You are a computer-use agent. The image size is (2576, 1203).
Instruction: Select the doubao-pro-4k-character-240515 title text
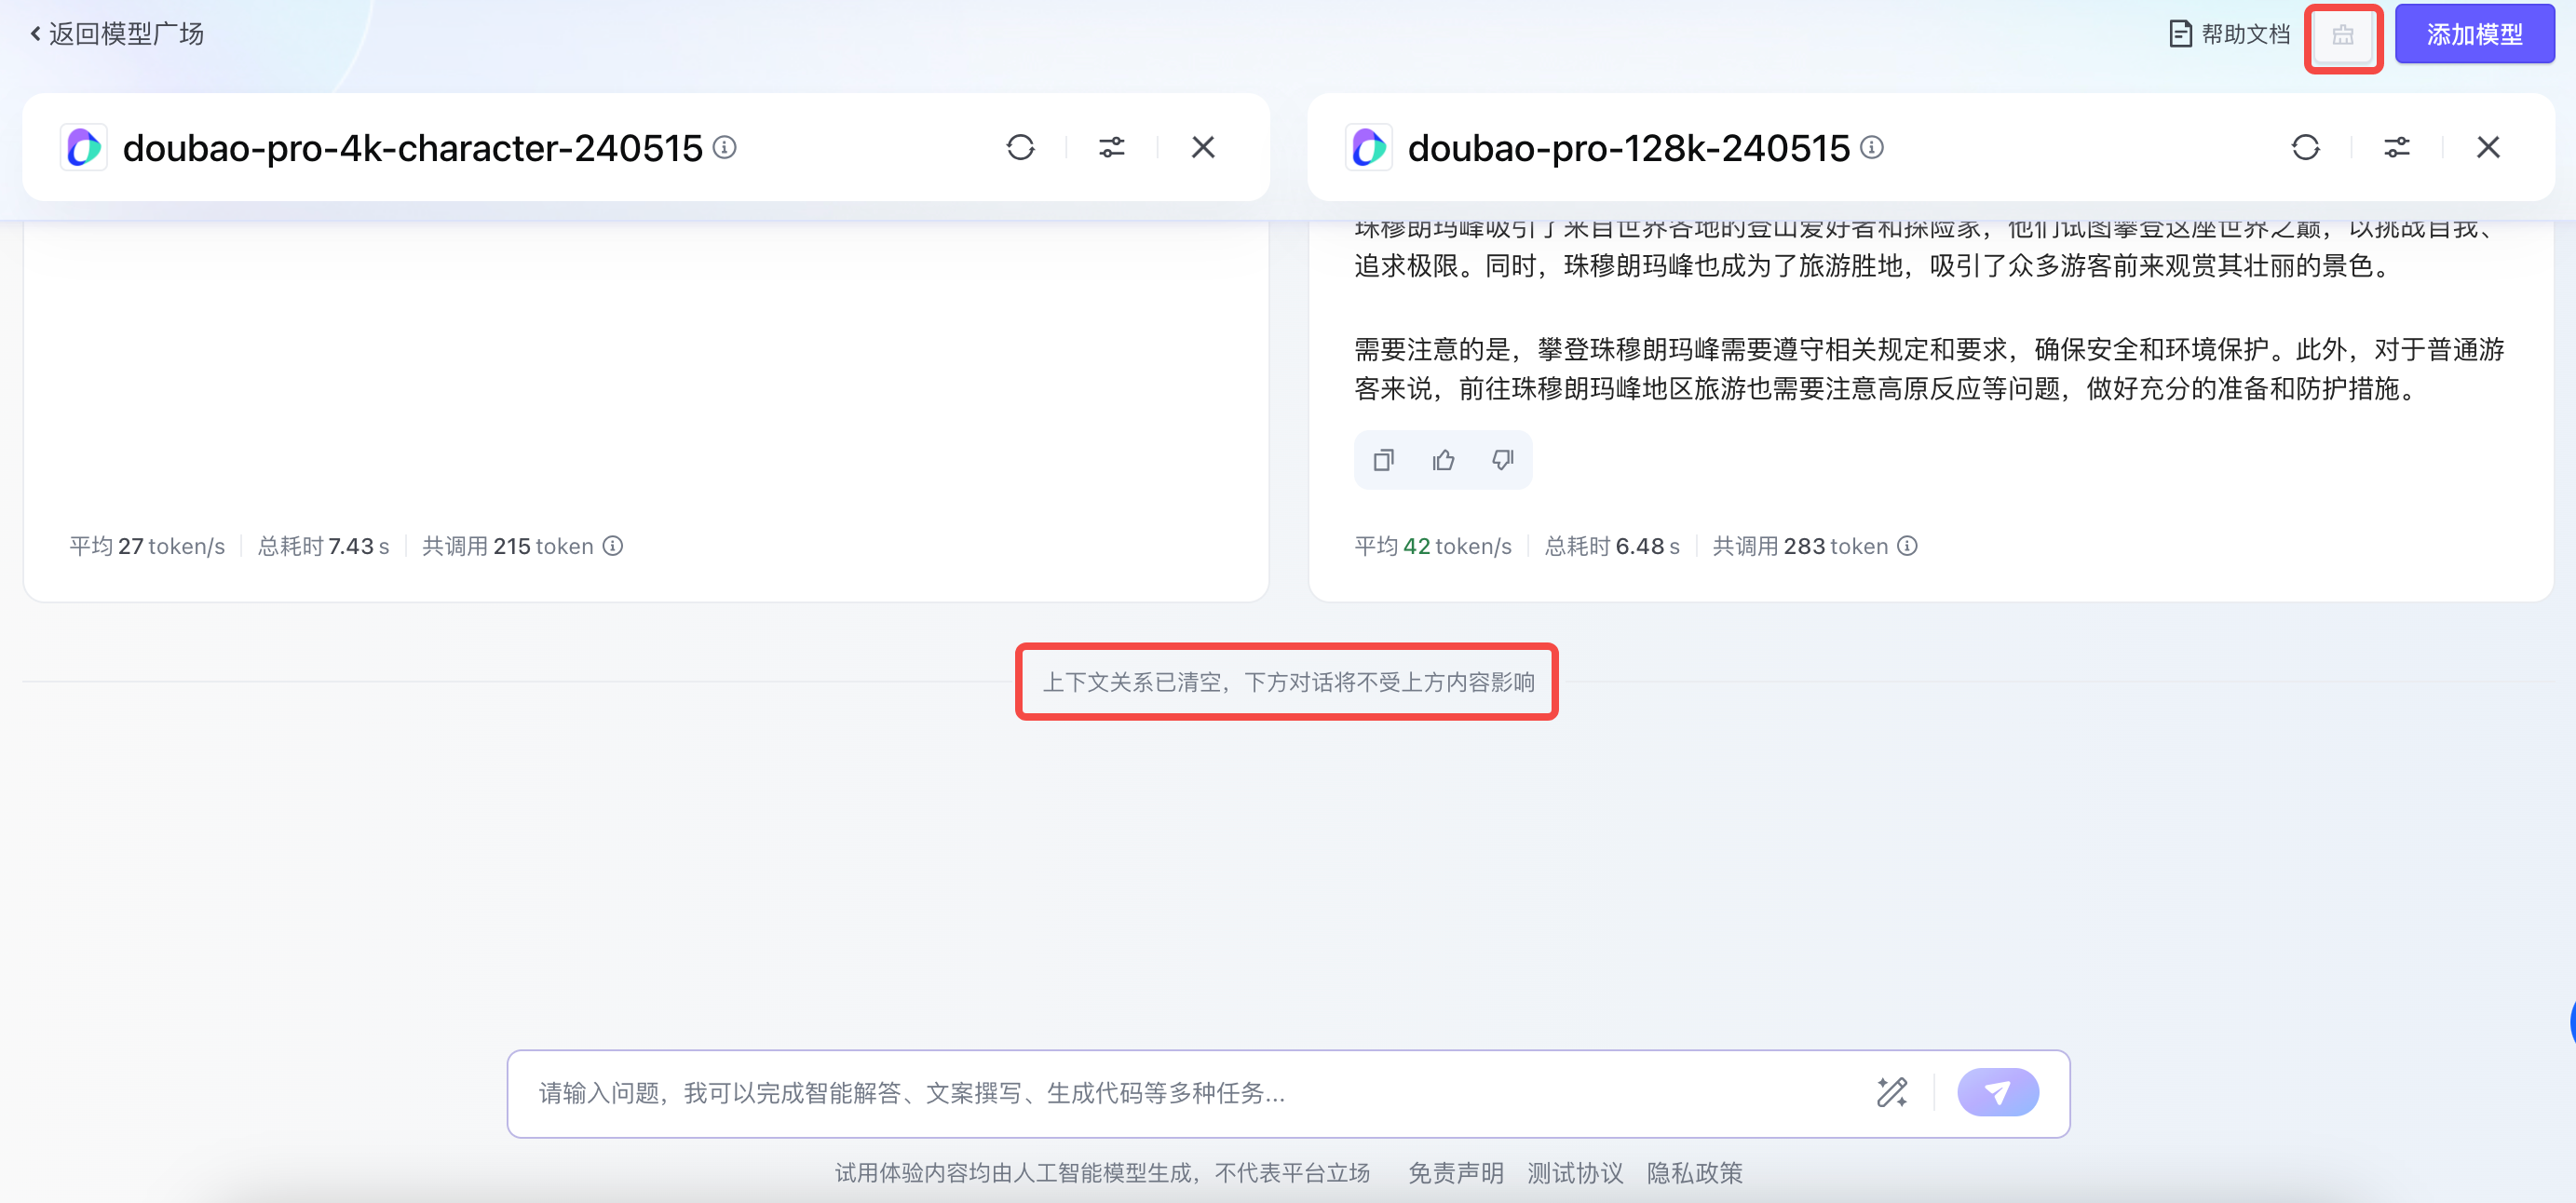coord(413,148)
